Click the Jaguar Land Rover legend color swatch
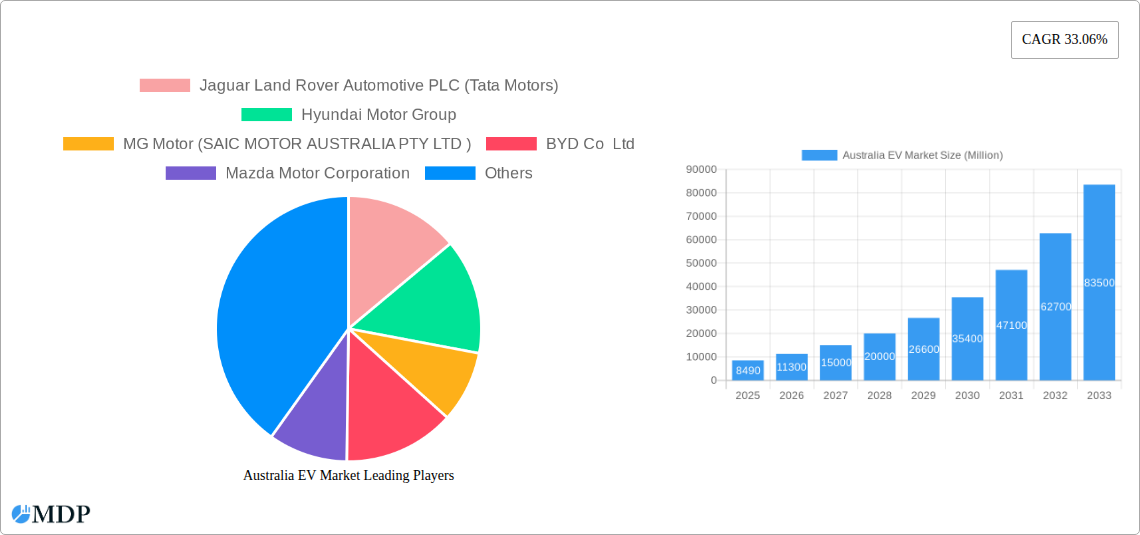Screen dimensions: 1140x535 tap(165, 86)
